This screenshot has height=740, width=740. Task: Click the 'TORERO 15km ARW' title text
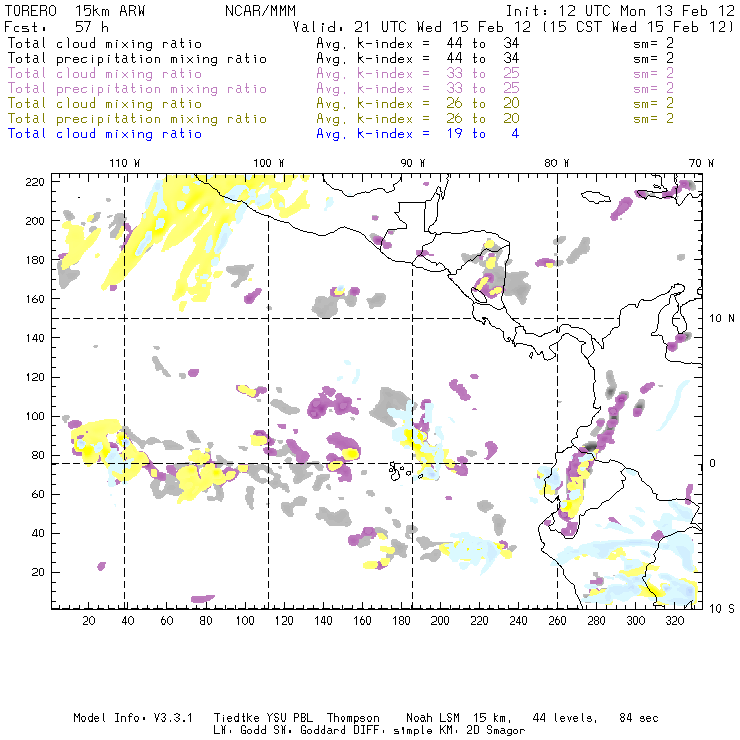pyautogui.click(x=74, y=11)
